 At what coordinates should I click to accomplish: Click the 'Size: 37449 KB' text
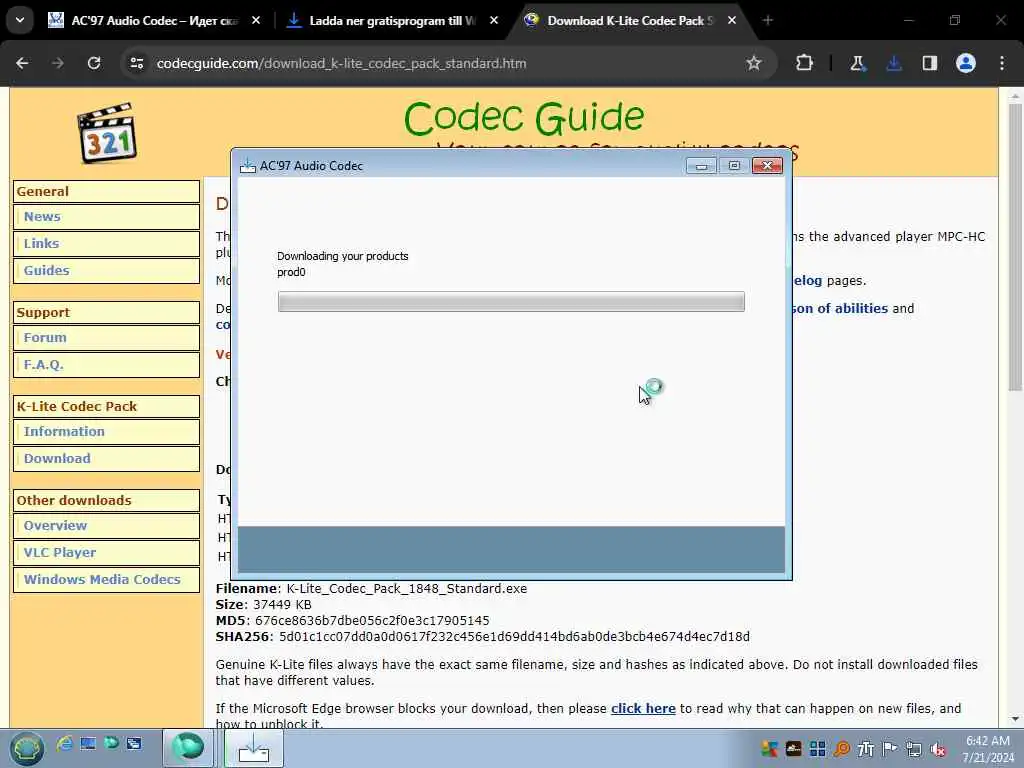(264, 605)
